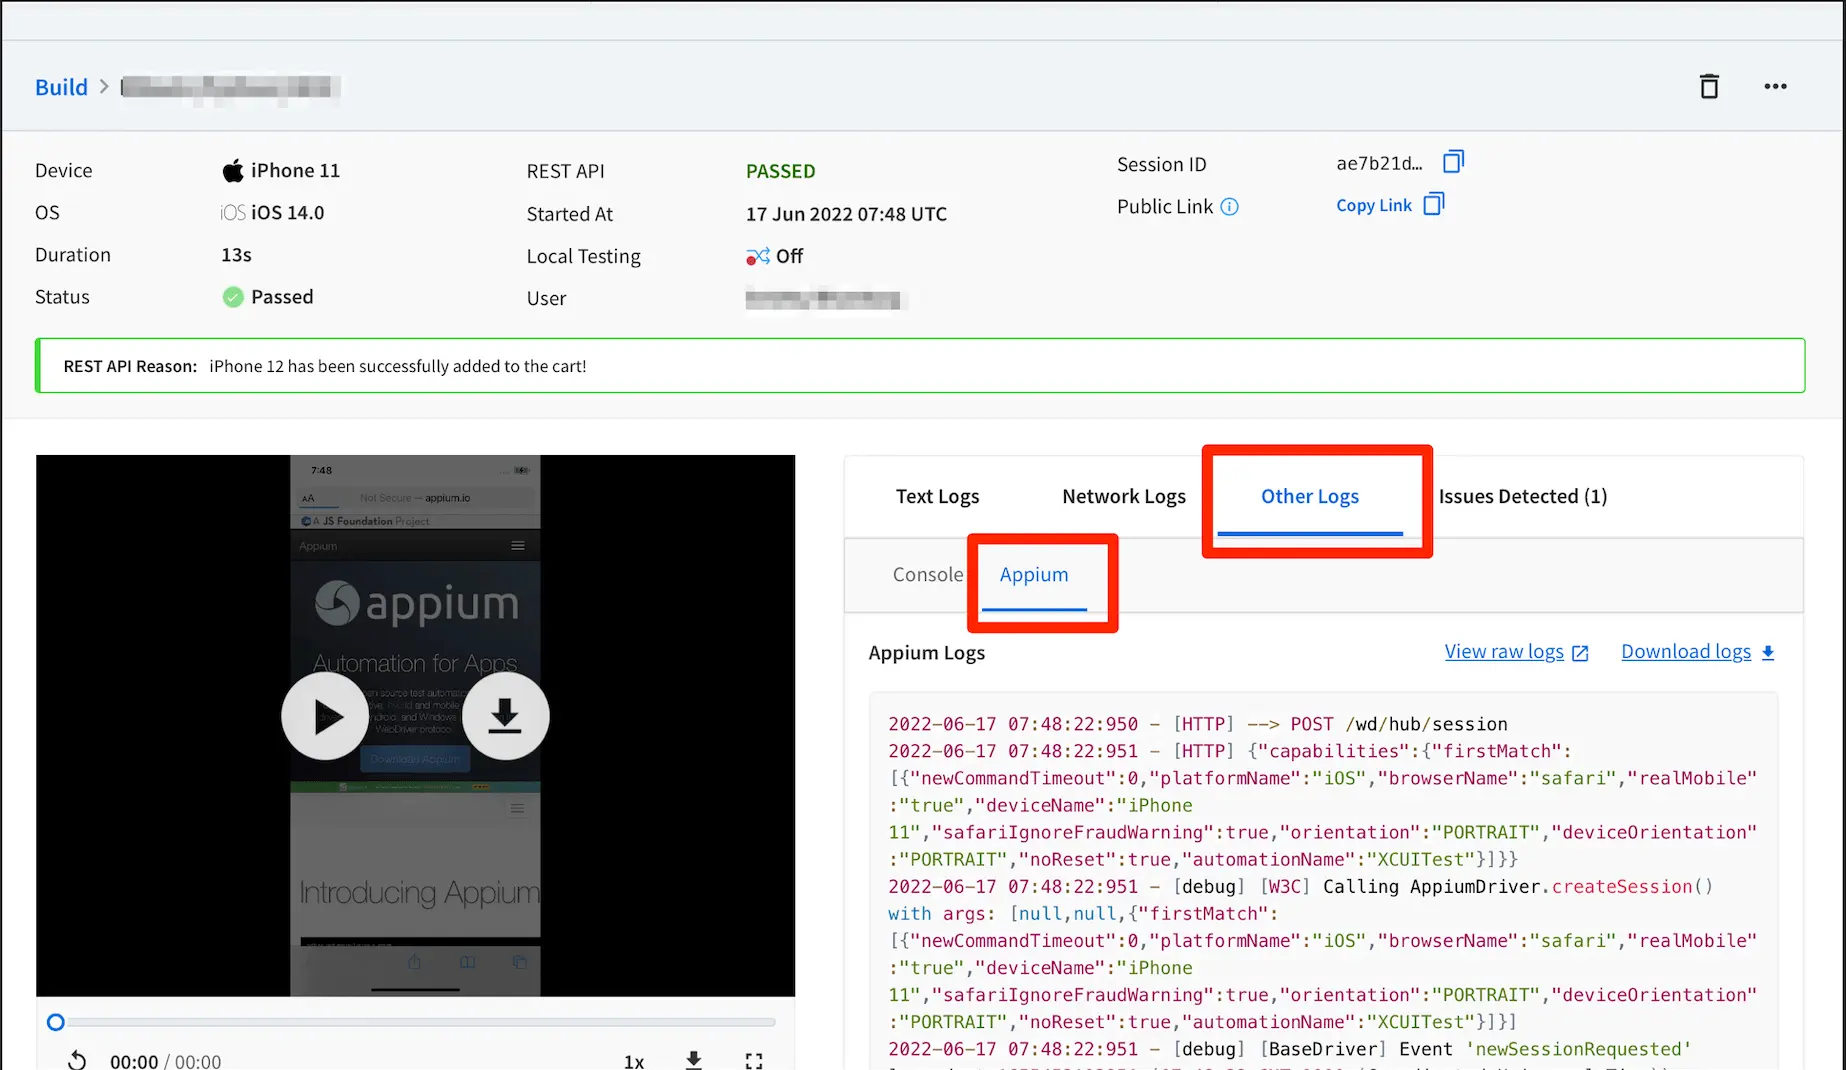
Task: Play the session video recording
Action: [x=325, y=716]
